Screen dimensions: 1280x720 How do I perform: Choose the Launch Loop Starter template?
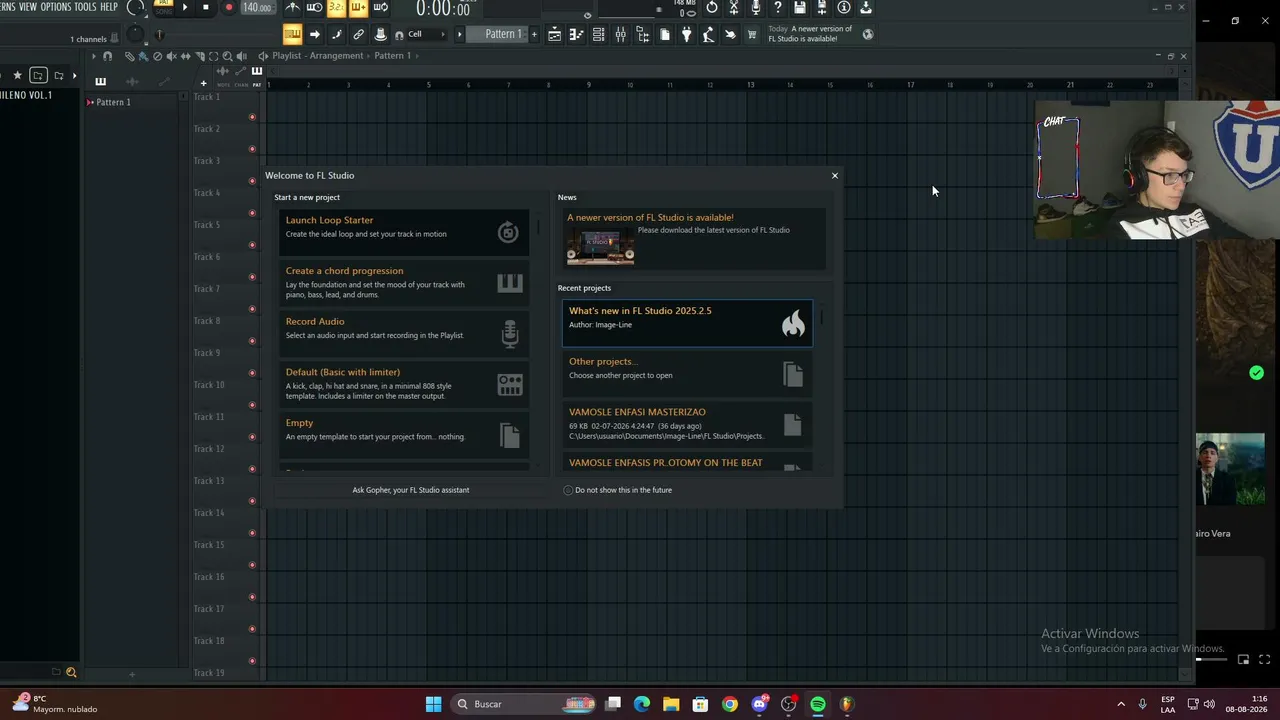click(x=404, y=231)
